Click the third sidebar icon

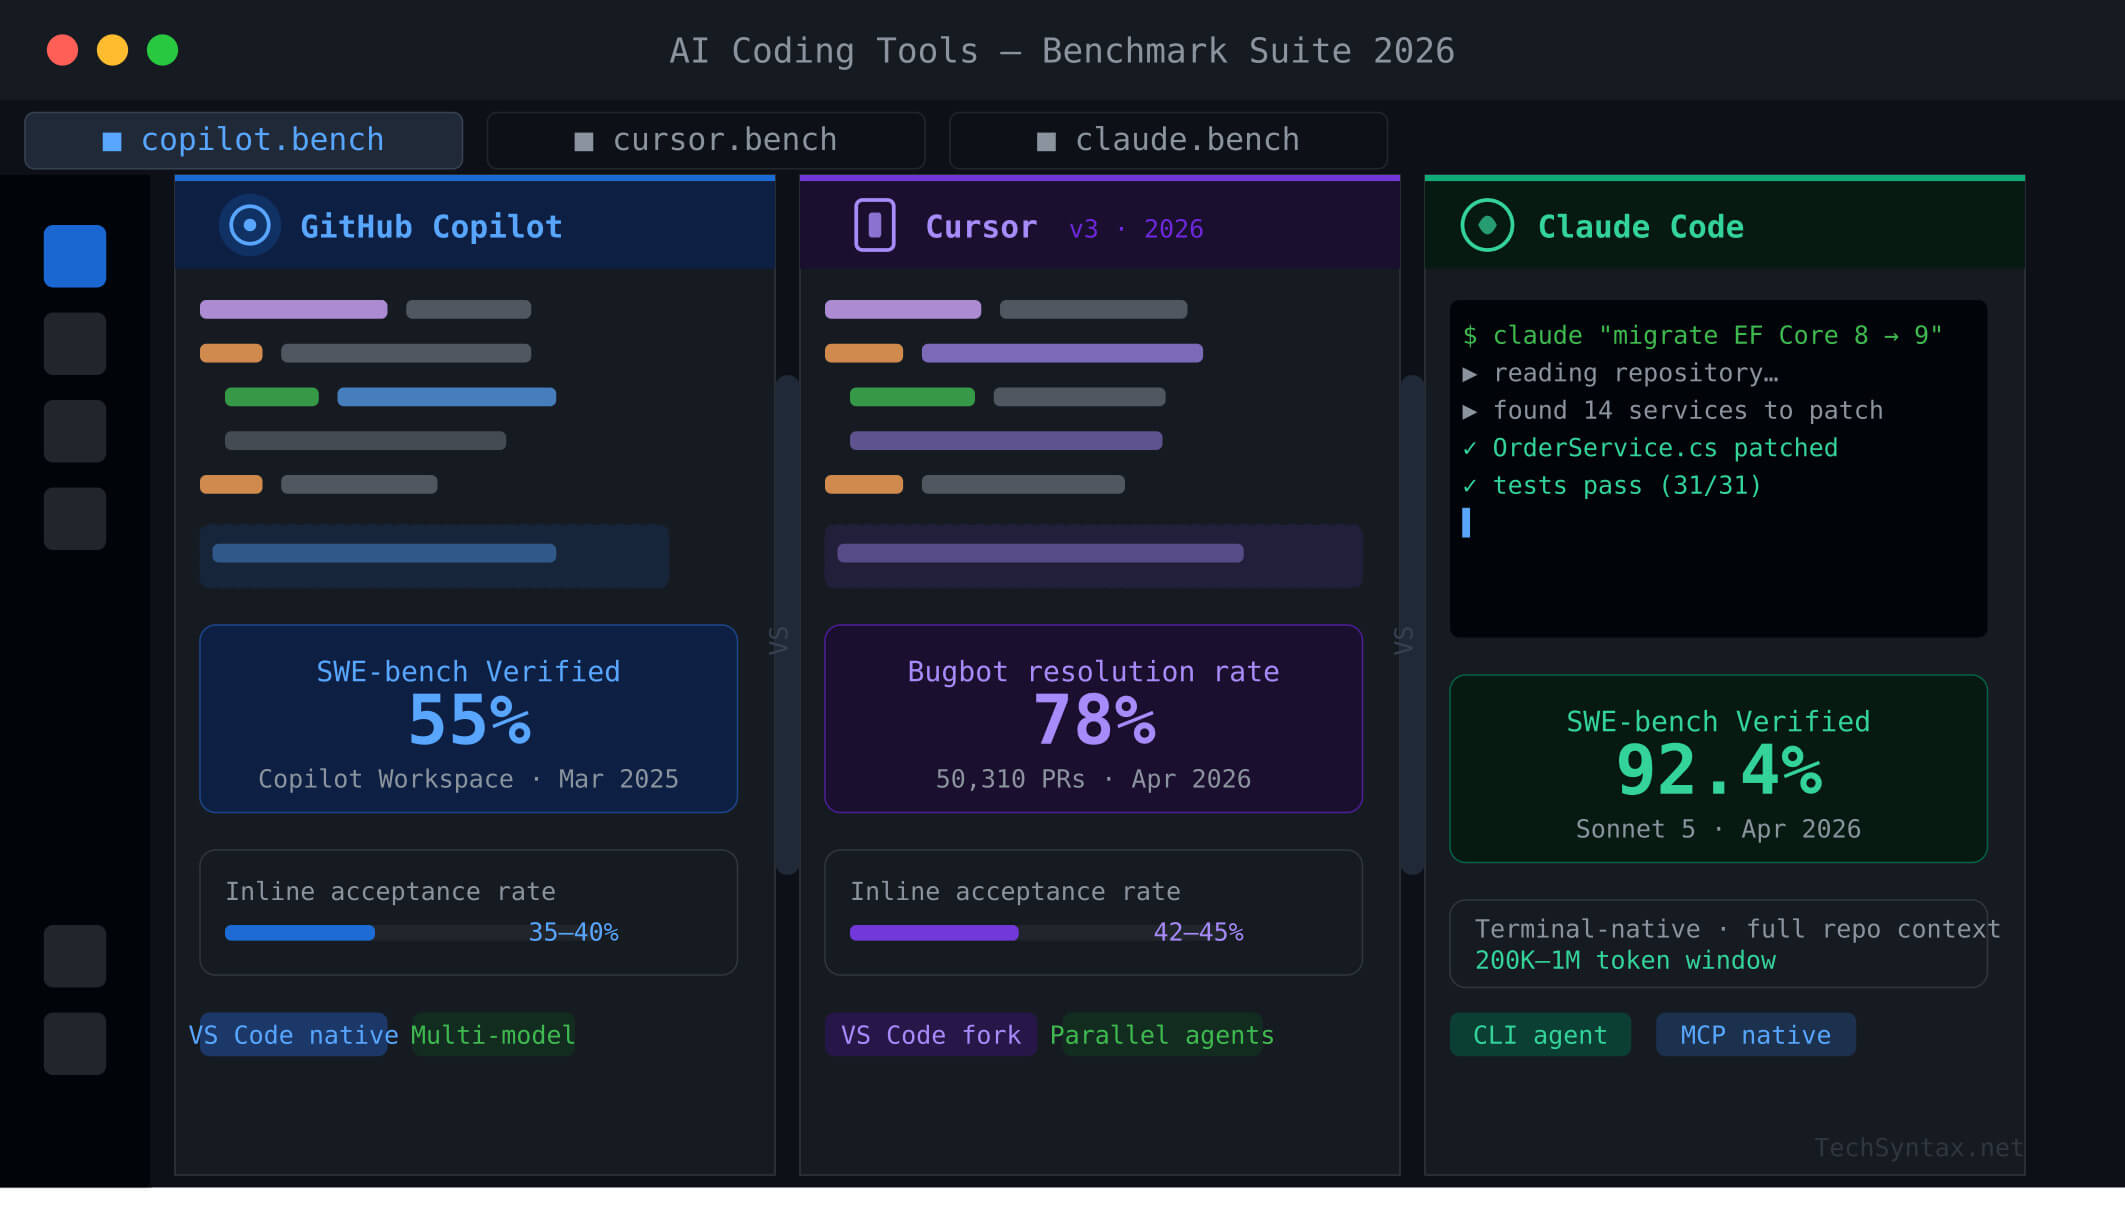coord(75,430)
